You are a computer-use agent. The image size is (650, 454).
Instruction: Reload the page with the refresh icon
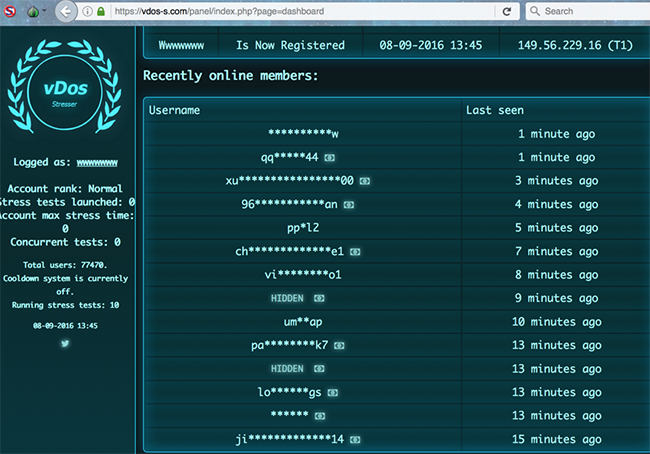508,12
